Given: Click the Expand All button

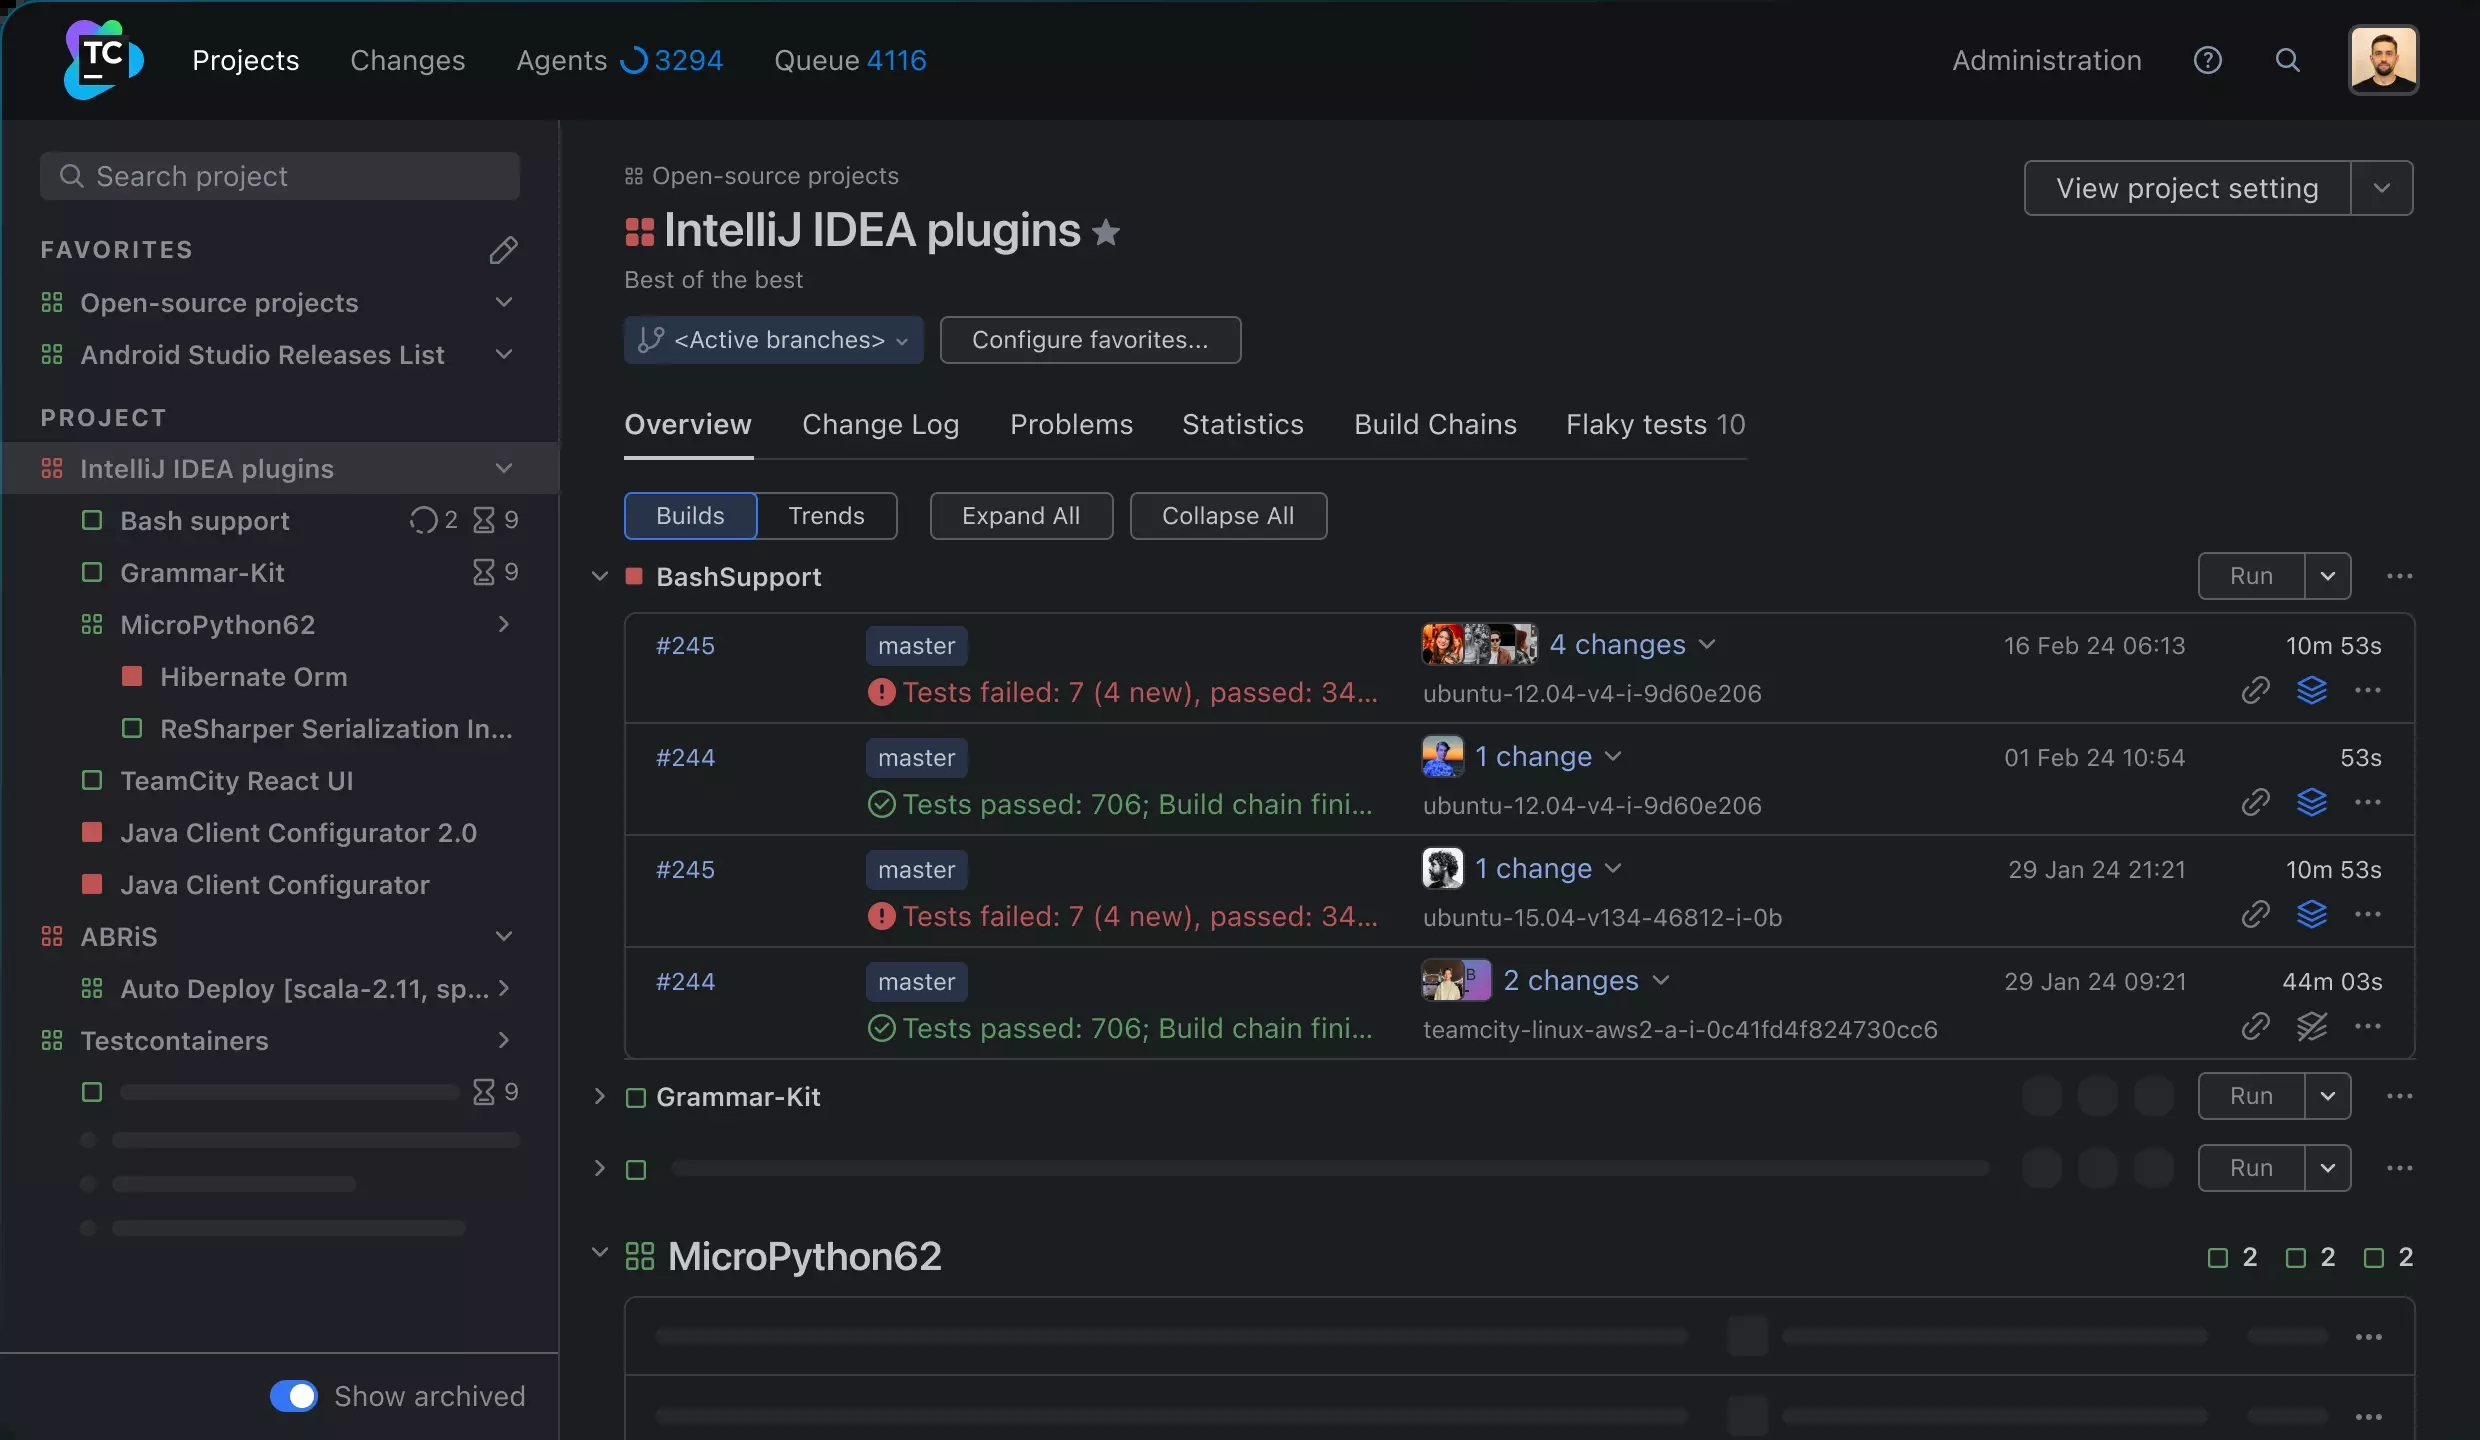Looking at the screenshot, I should click(1021, 515).
